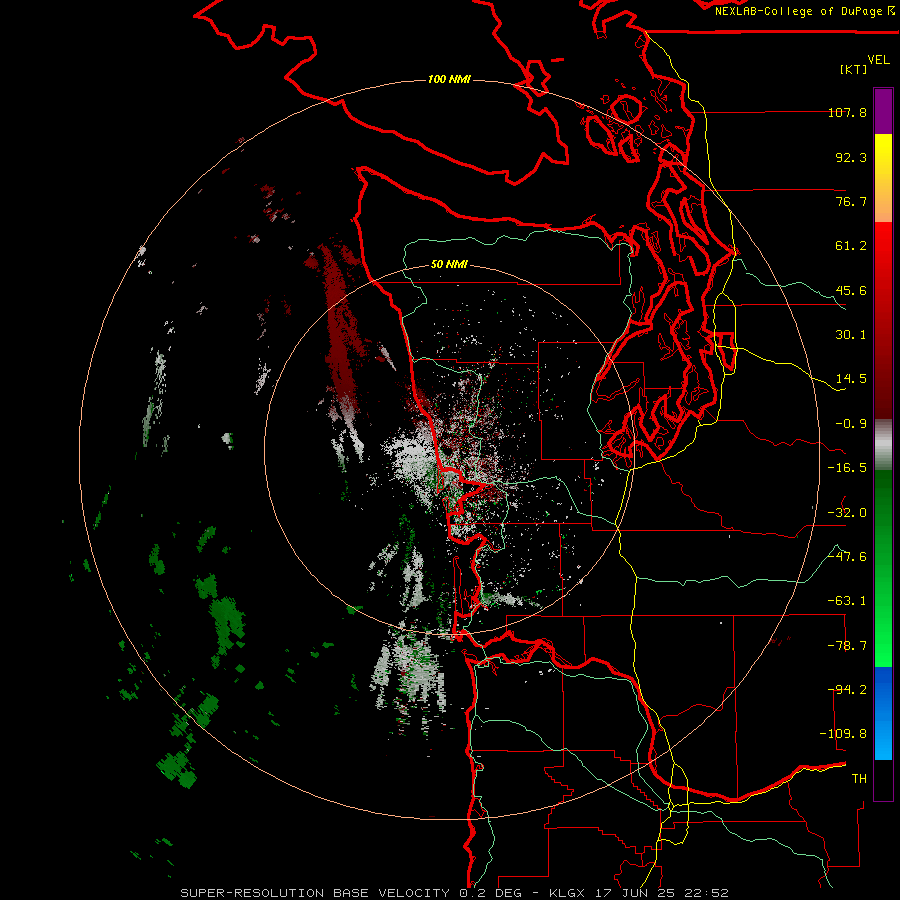Click the gray segment of velocity color bar
The image size is (900, 900).
click(x=883, y=442)
